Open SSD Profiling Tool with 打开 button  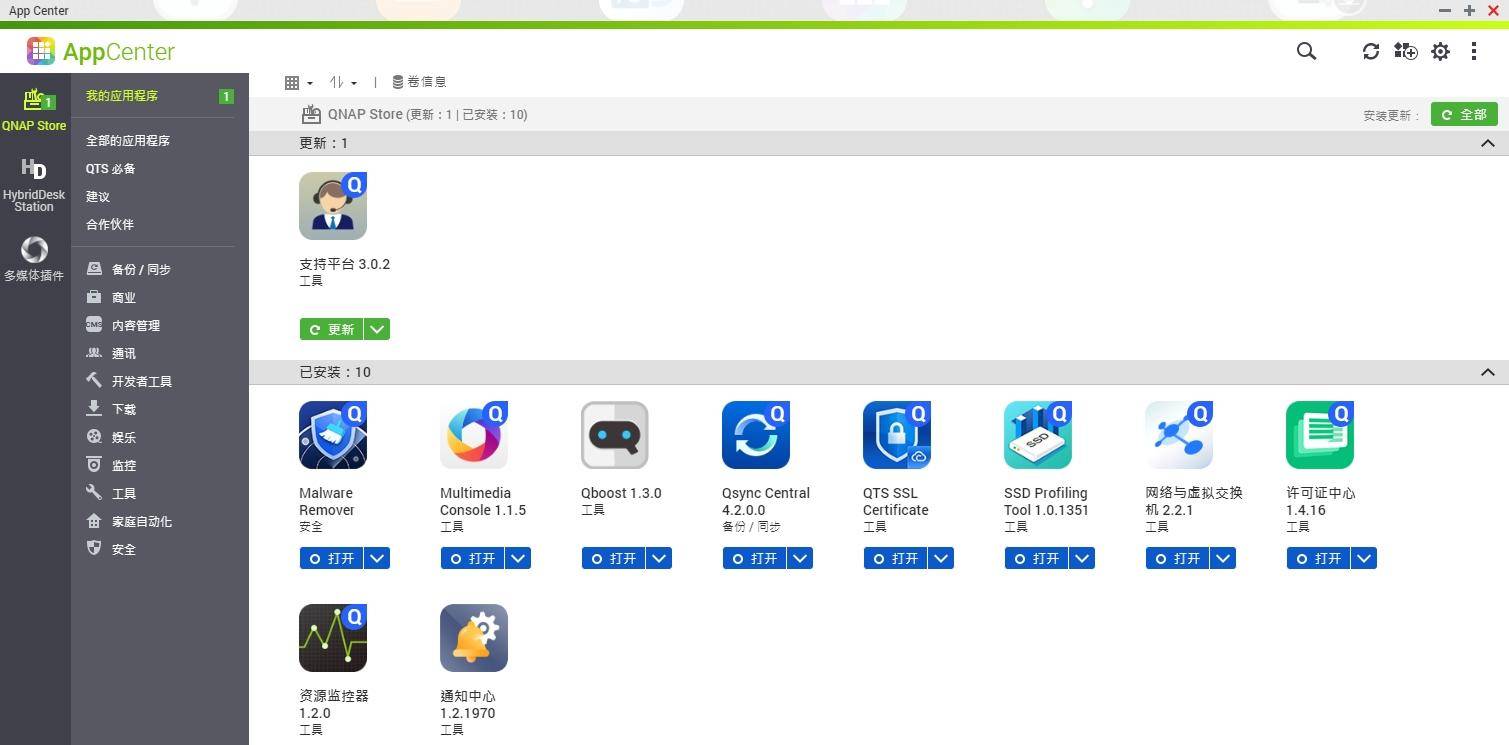(x=1036, y=558)
